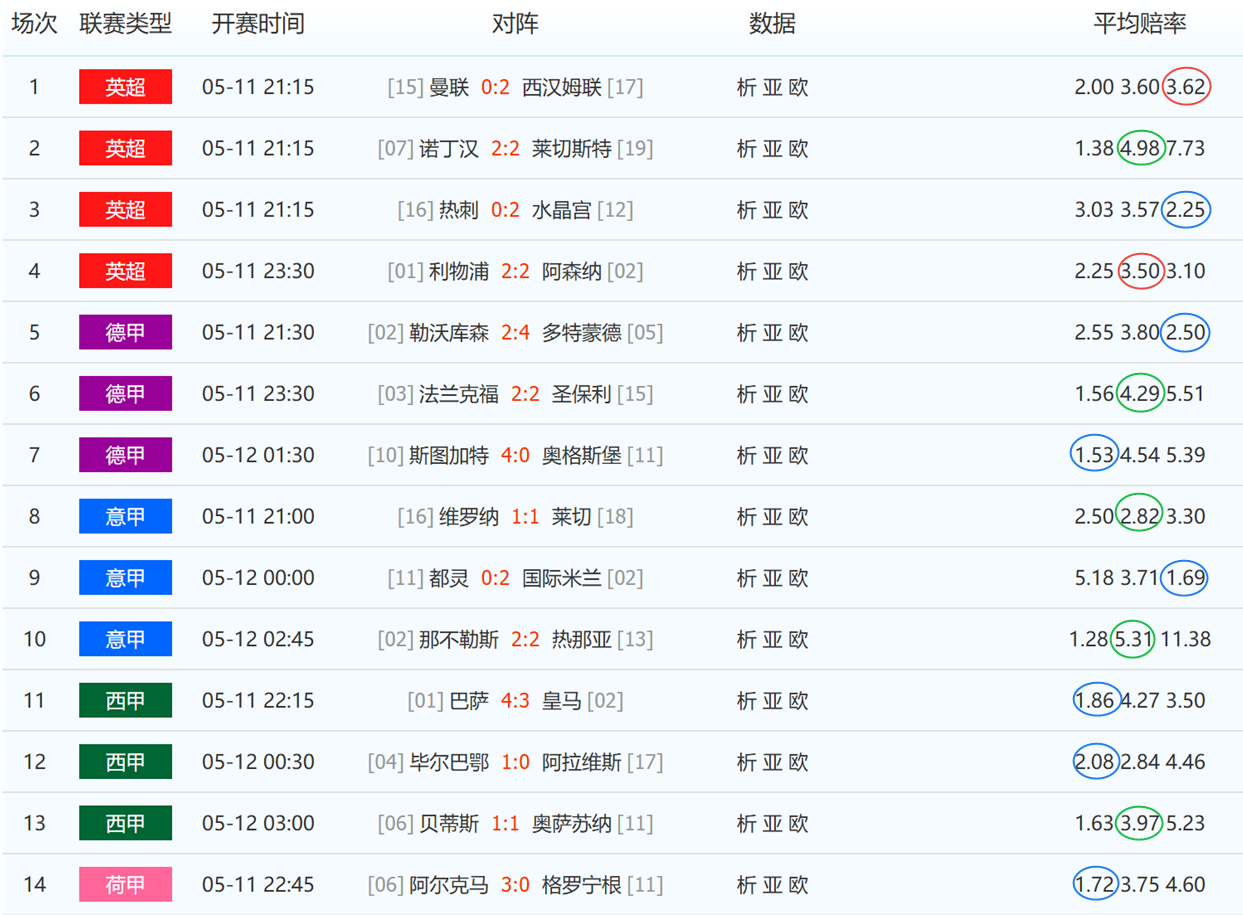Select team 皇马
The height and width of the screenshot is (915, 1243).
[x=562, y=701]
